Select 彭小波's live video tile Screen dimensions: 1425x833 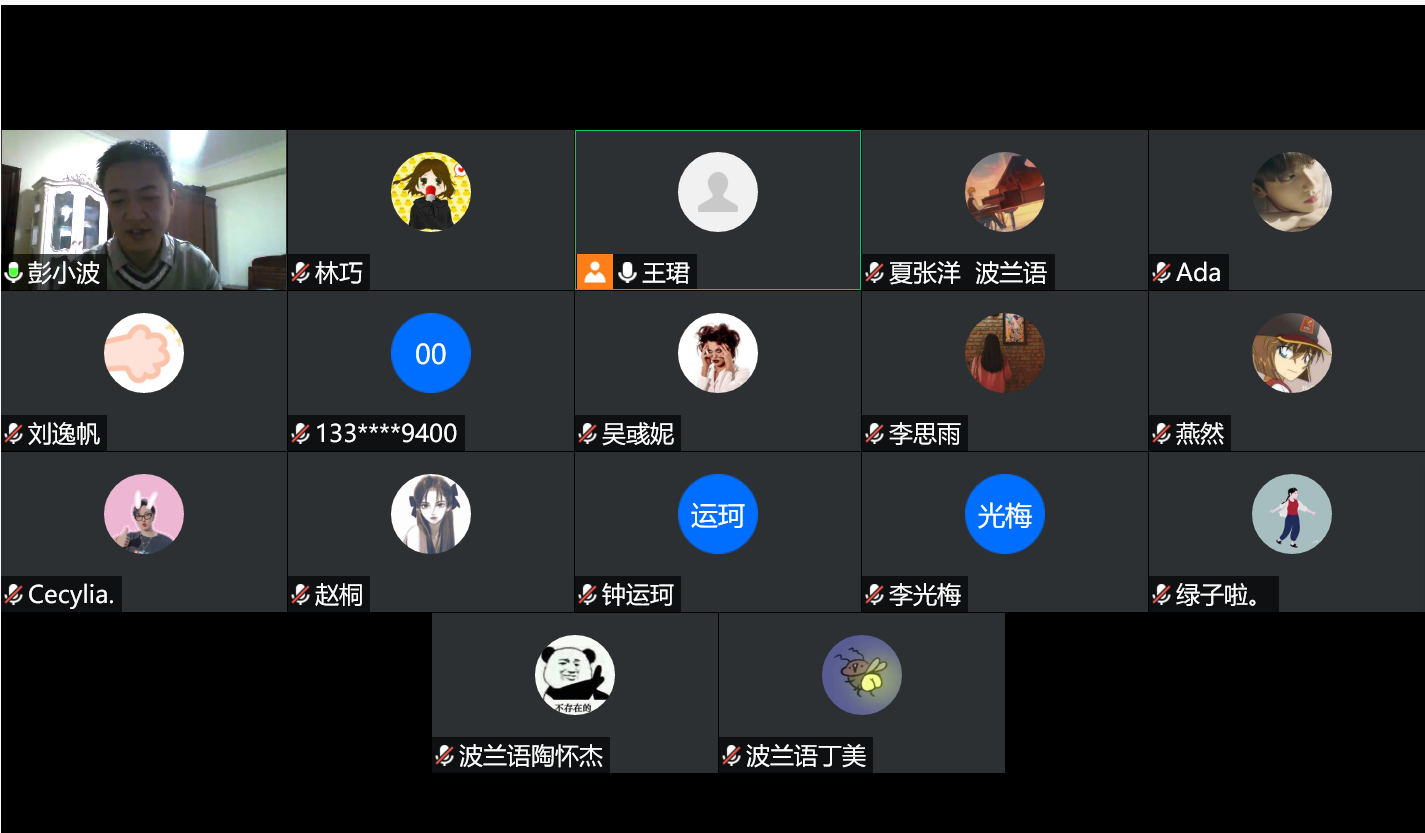144,210
